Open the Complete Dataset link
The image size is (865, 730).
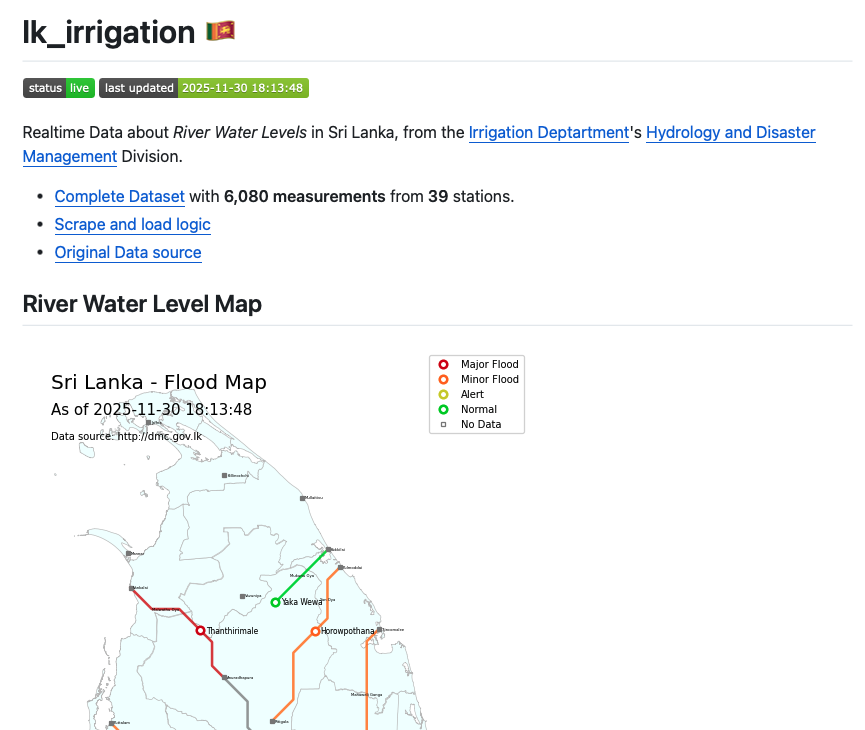pos(120,196)
